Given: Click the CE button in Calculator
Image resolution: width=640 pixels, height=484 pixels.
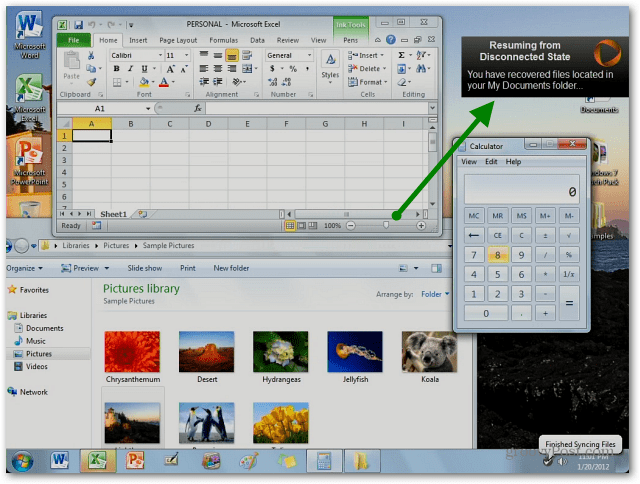Looking at the screenshot, I should pos(498,235).
